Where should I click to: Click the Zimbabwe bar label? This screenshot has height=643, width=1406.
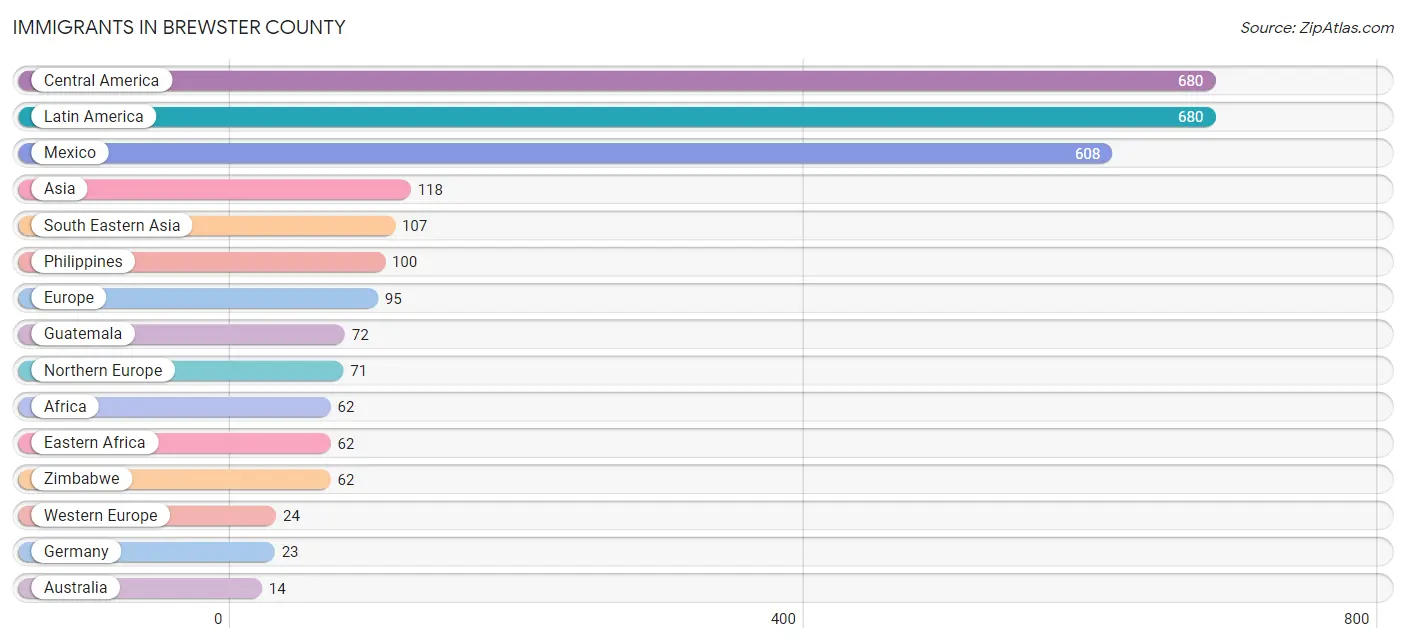tap(82, 479)
